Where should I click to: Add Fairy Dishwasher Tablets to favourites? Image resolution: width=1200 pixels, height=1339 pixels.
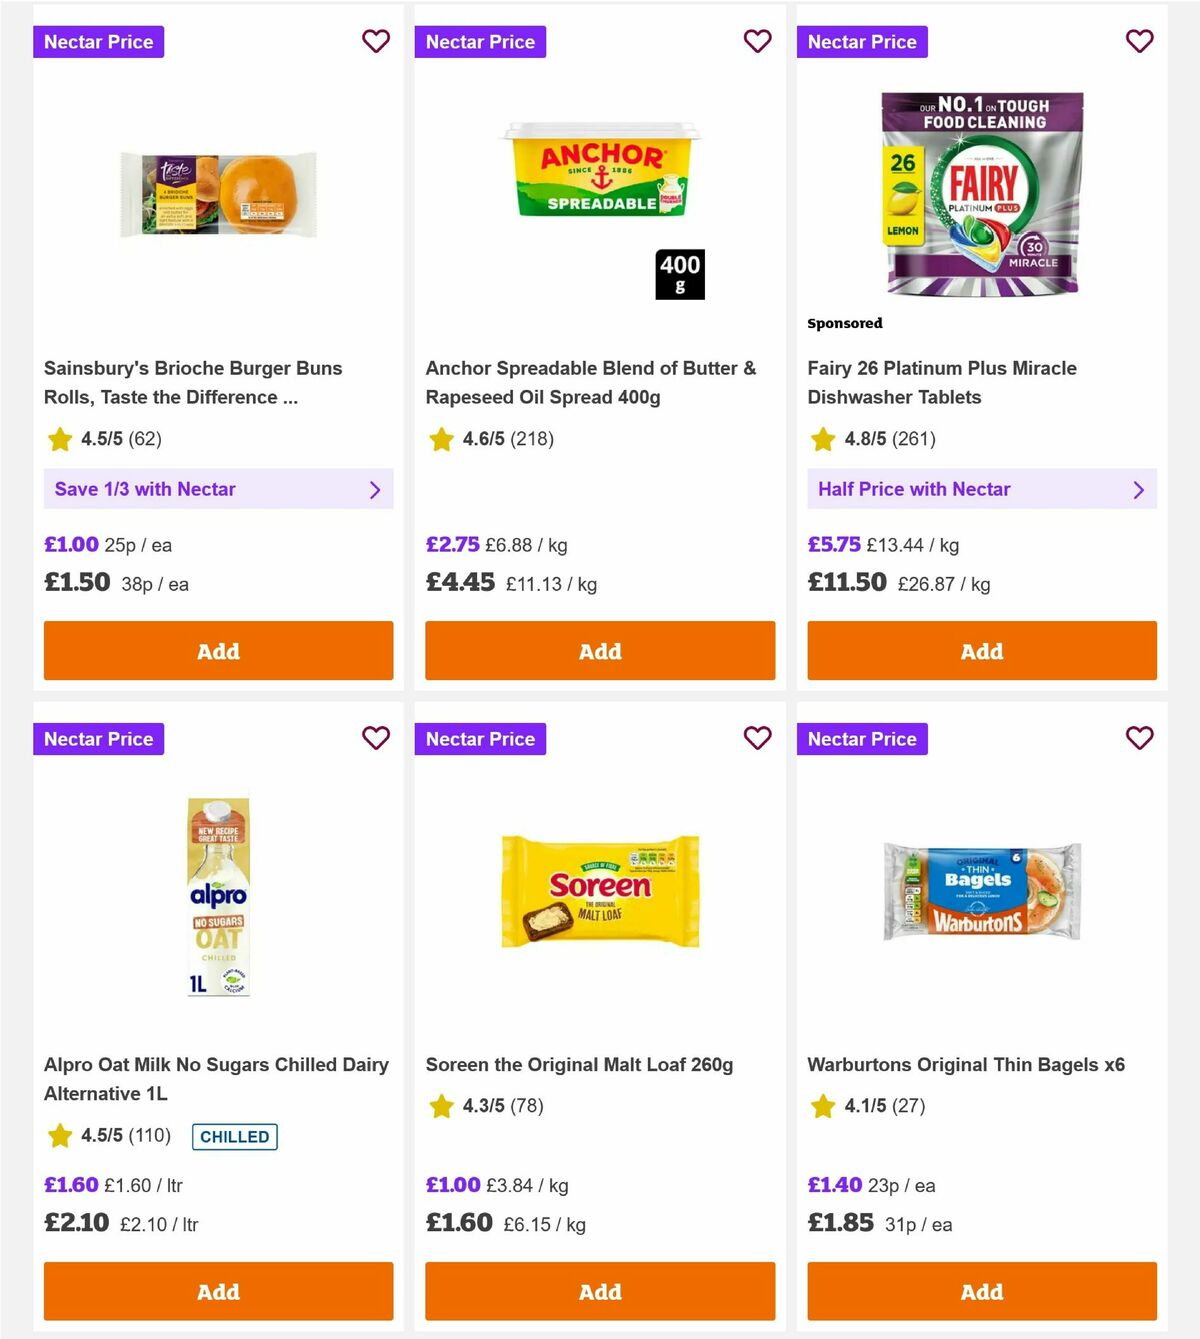[1139, 41]
